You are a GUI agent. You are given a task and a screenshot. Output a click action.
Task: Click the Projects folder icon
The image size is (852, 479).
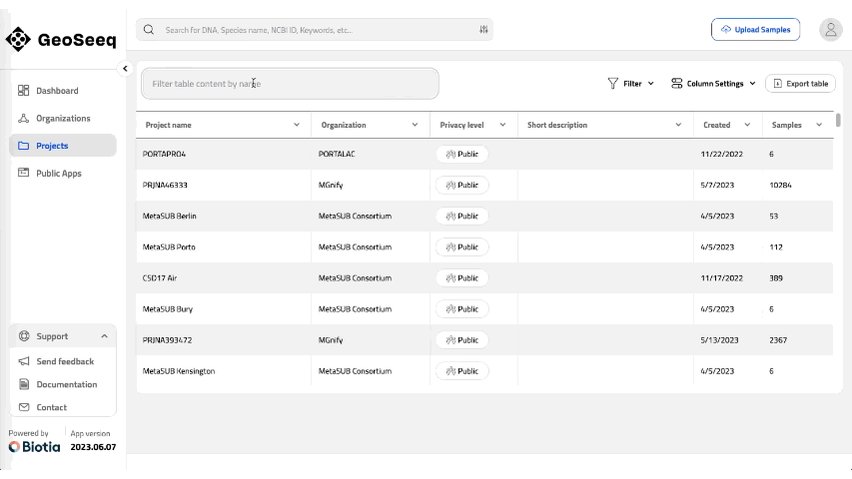click(23, 146)
